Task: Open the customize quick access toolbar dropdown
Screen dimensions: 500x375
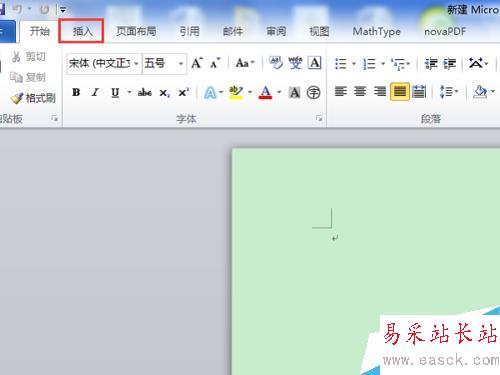Action: (x=63, y=10)
